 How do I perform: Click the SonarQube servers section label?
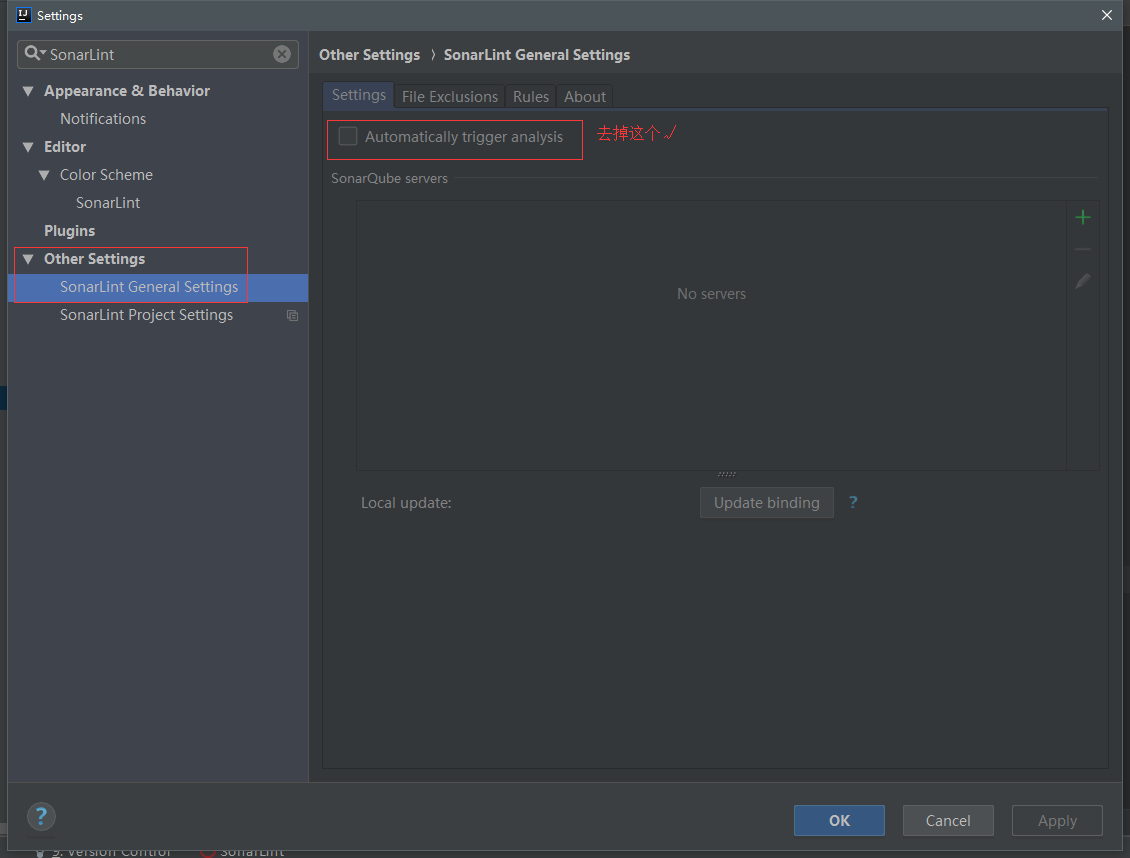(389, 179)
